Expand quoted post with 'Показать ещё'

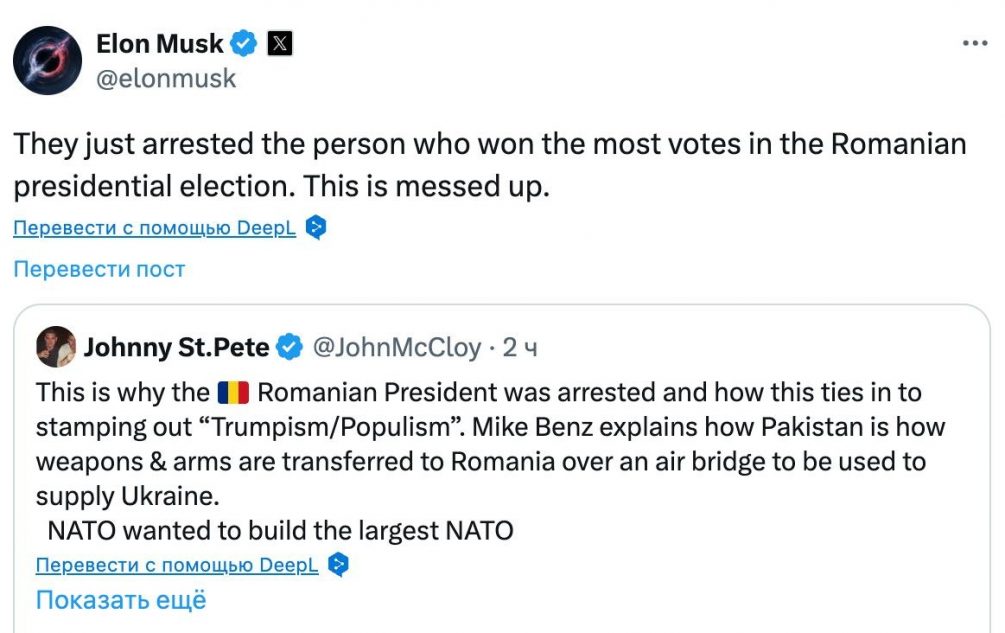tap(121, 600)
